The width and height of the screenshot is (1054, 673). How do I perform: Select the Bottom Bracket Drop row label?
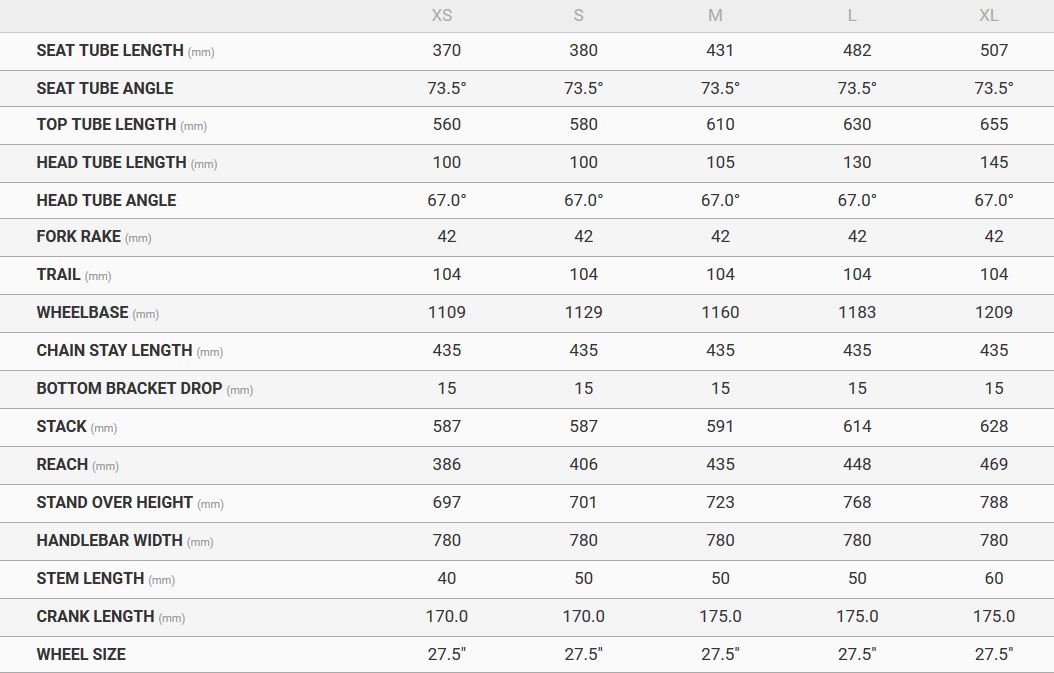(129, 388)
